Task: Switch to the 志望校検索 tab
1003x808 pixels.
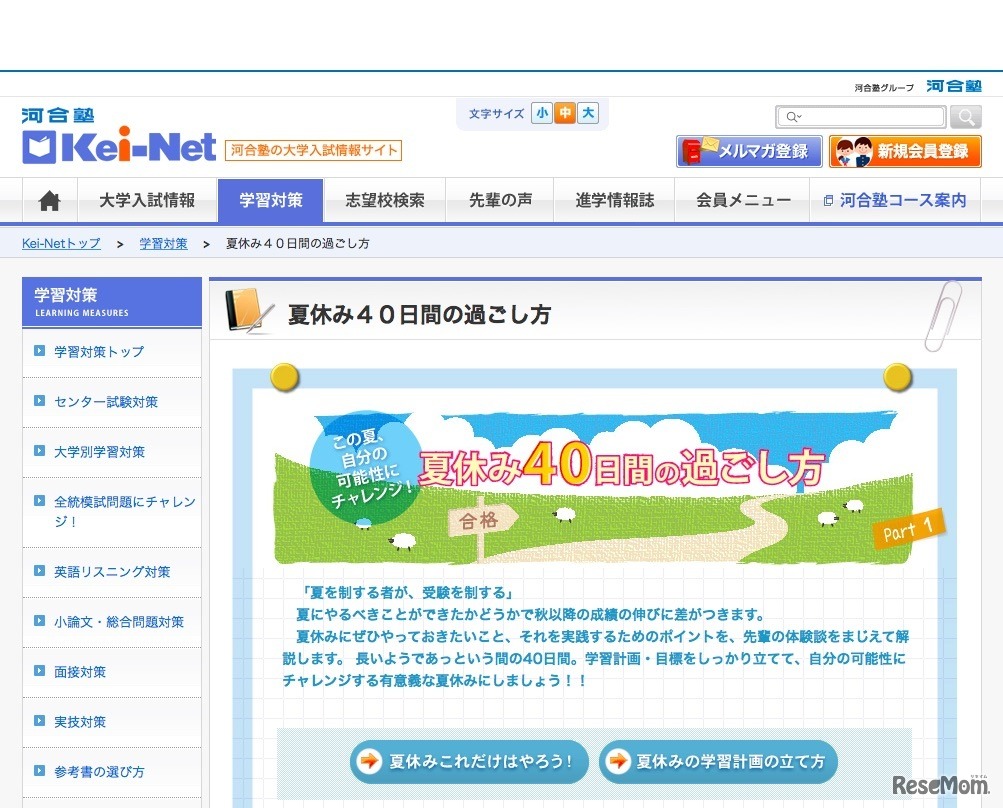Action: [386, 200]
